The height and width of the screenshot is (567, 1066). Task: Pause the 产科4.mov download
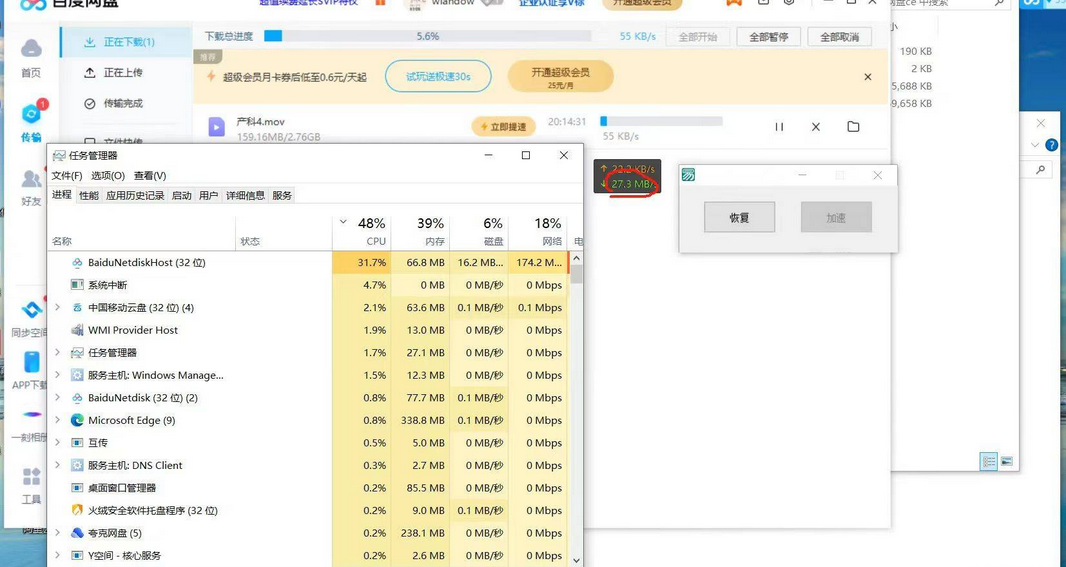pos(779,127)
